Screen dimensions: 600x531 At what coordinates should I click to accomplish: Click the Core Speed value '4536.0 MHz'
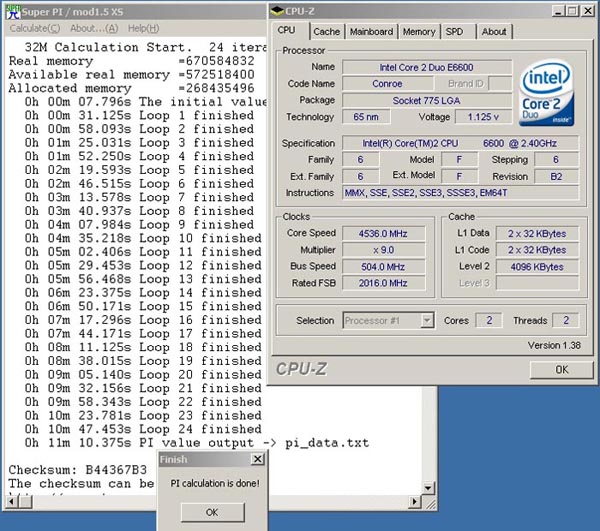[x=383, y=233]
